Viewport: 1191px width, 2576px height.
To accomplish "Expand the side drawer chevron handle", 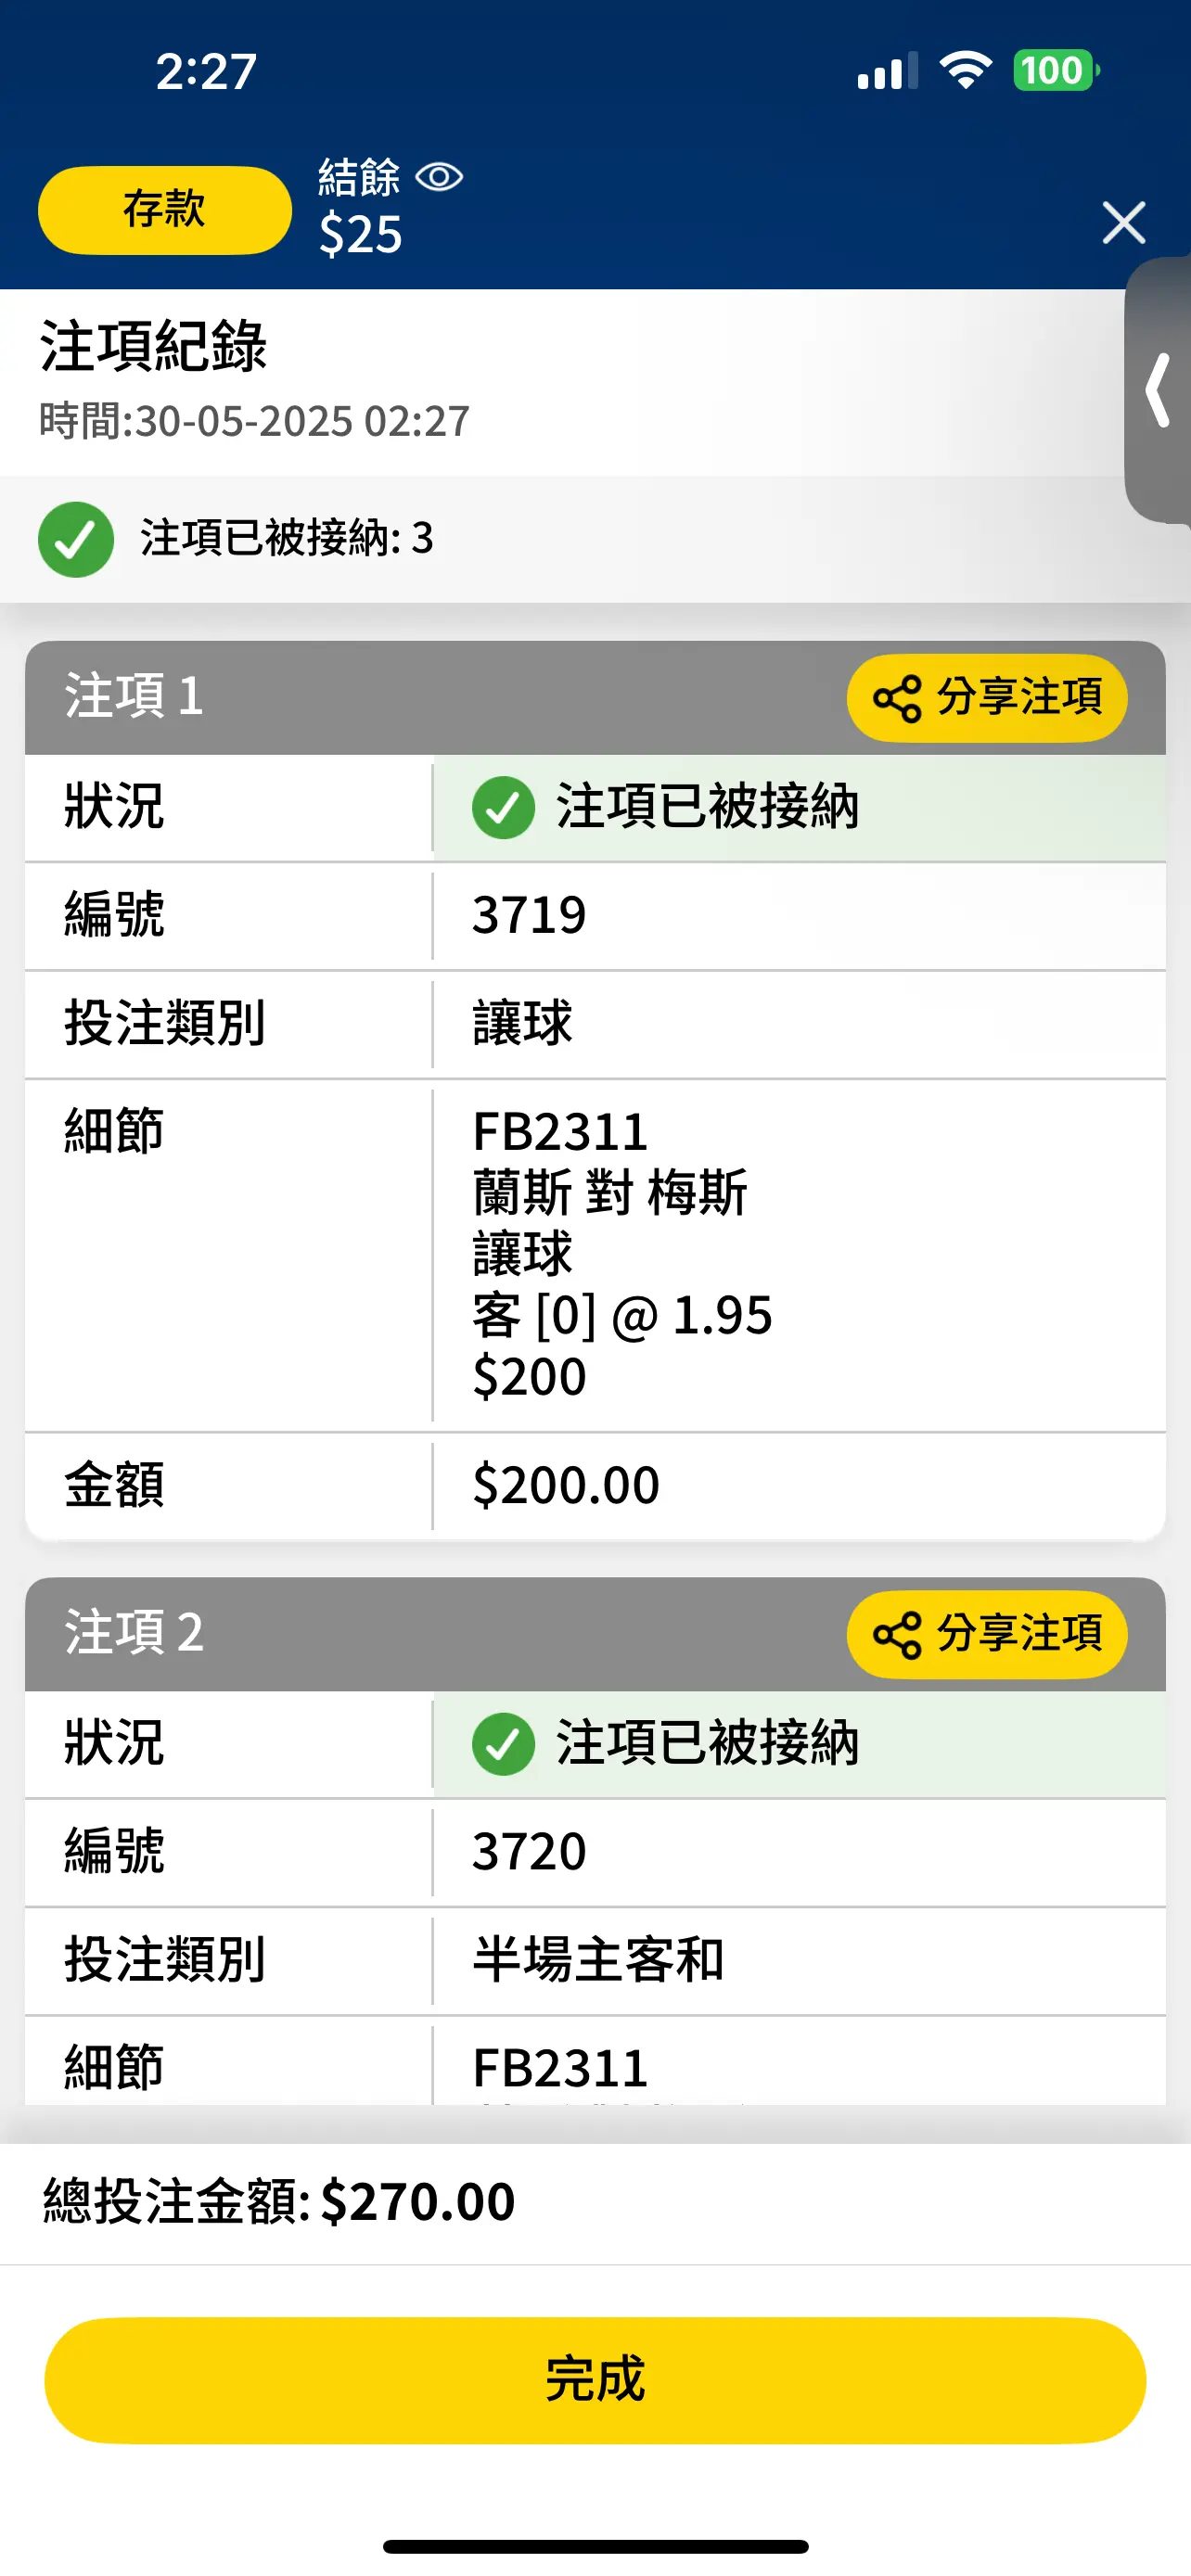I will coord(1158,390).
